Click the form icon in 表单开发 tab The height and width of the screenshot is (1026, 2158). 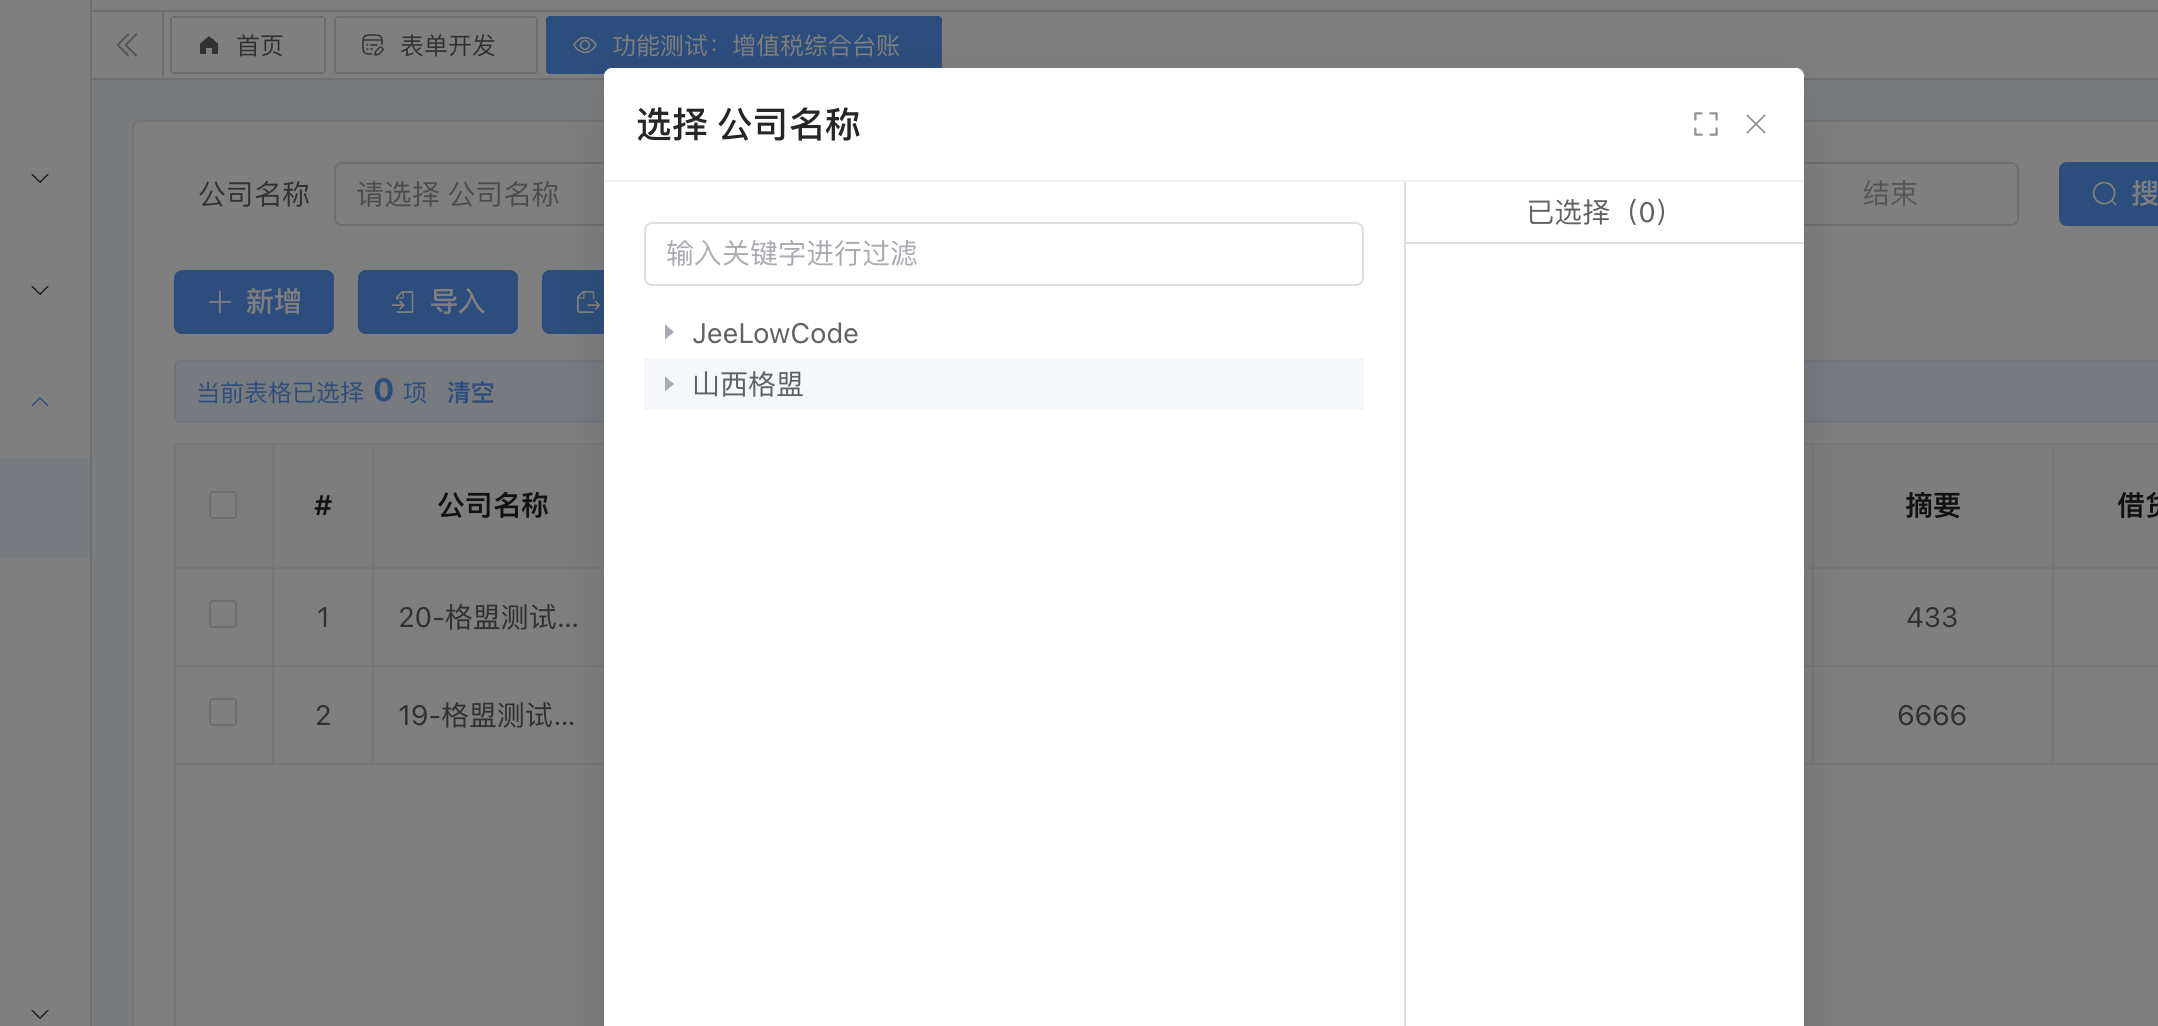pos(373,46)
